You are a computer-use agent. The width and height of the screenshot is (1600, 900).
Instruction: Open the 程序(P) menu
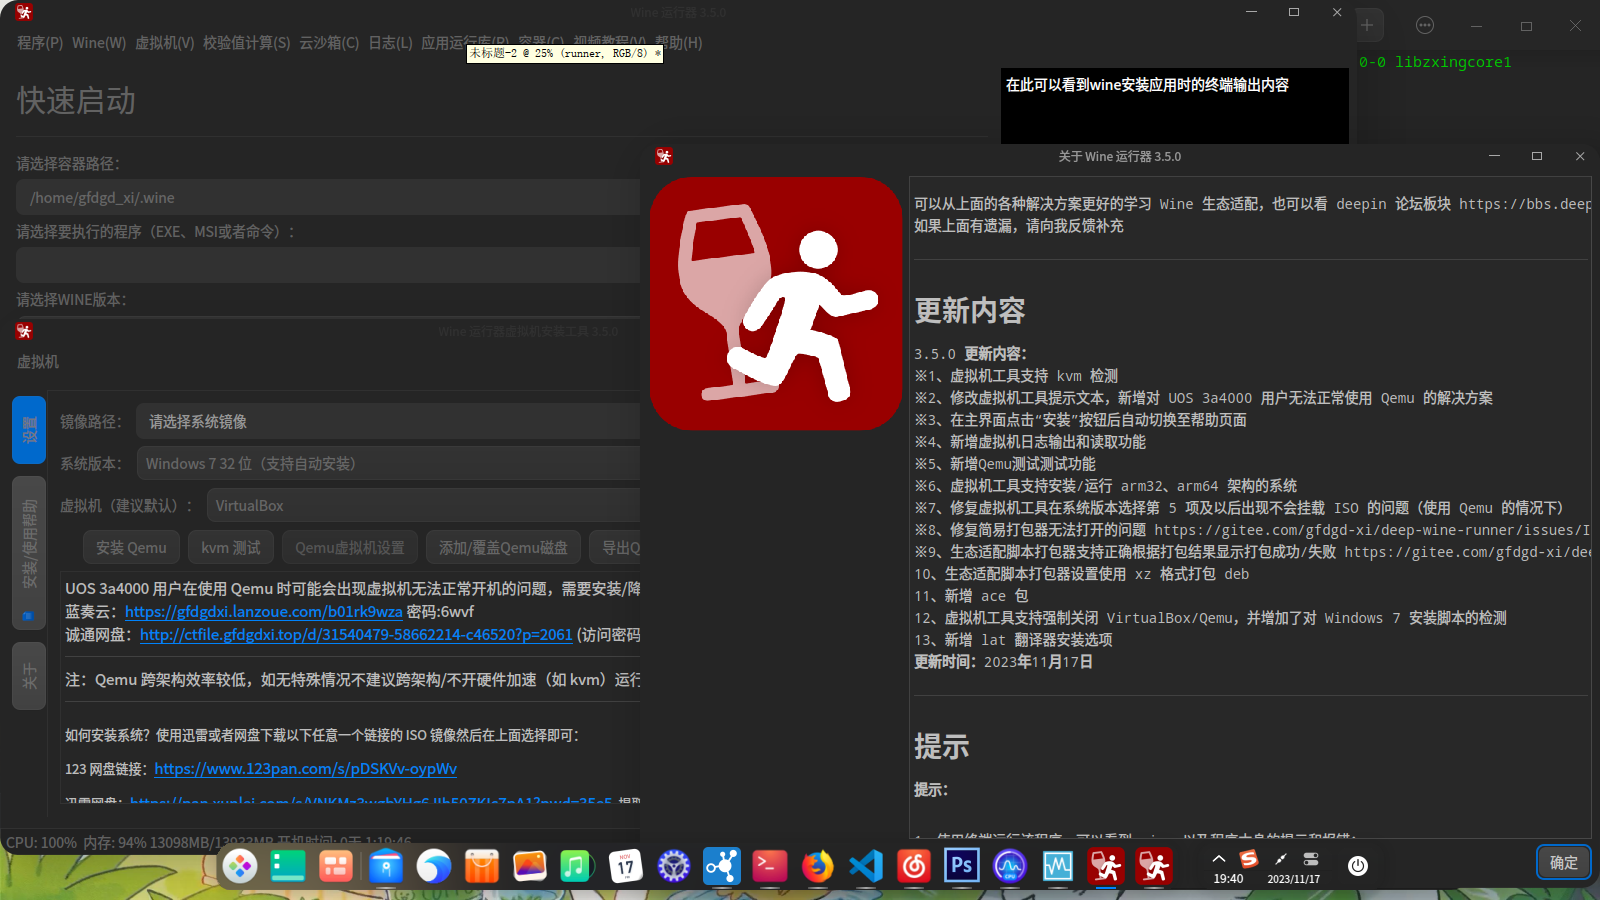[40, 43]
